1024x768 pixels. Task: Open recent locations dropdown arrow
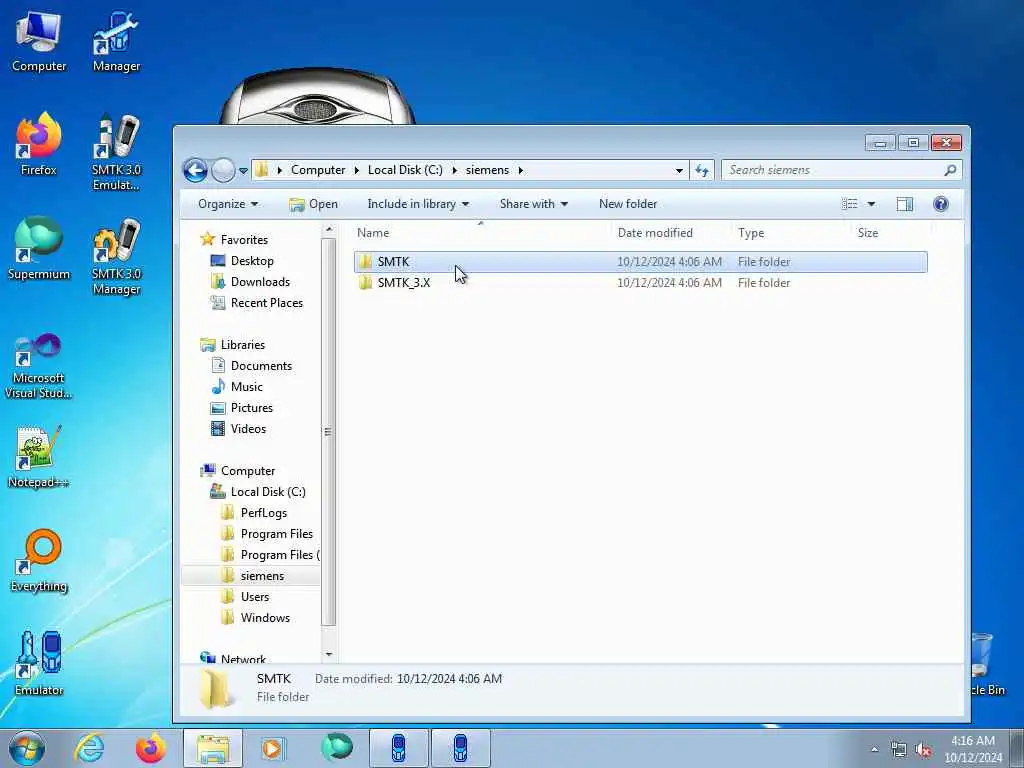click(x=243, y=171)
